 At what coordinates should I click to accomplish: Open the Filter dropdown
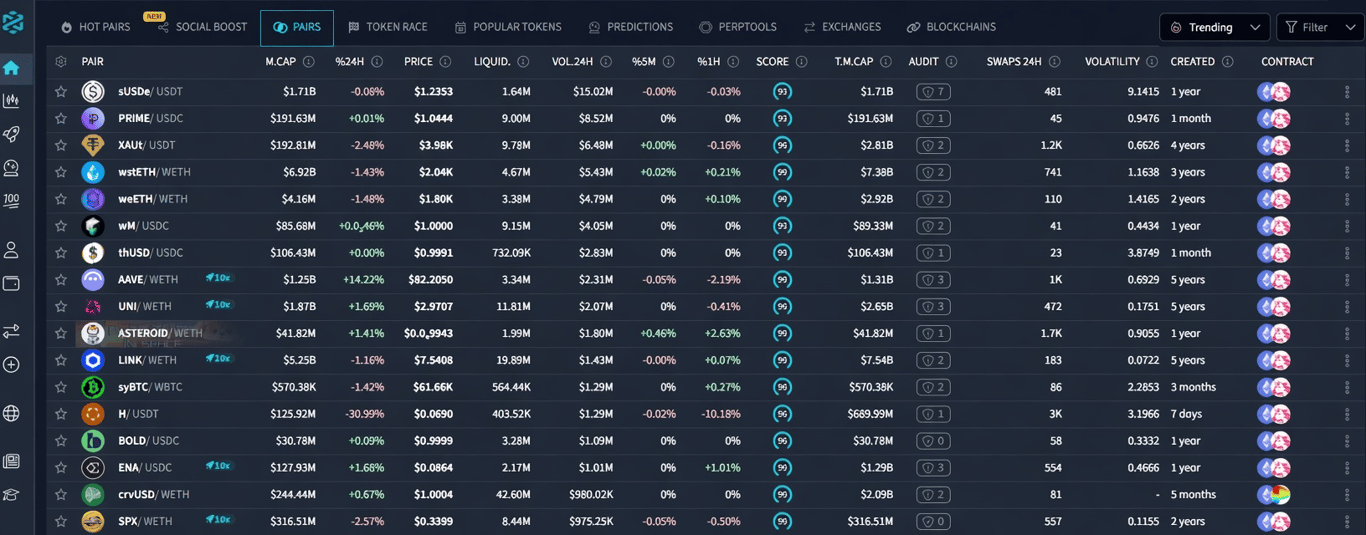(x=1320, y=27)
